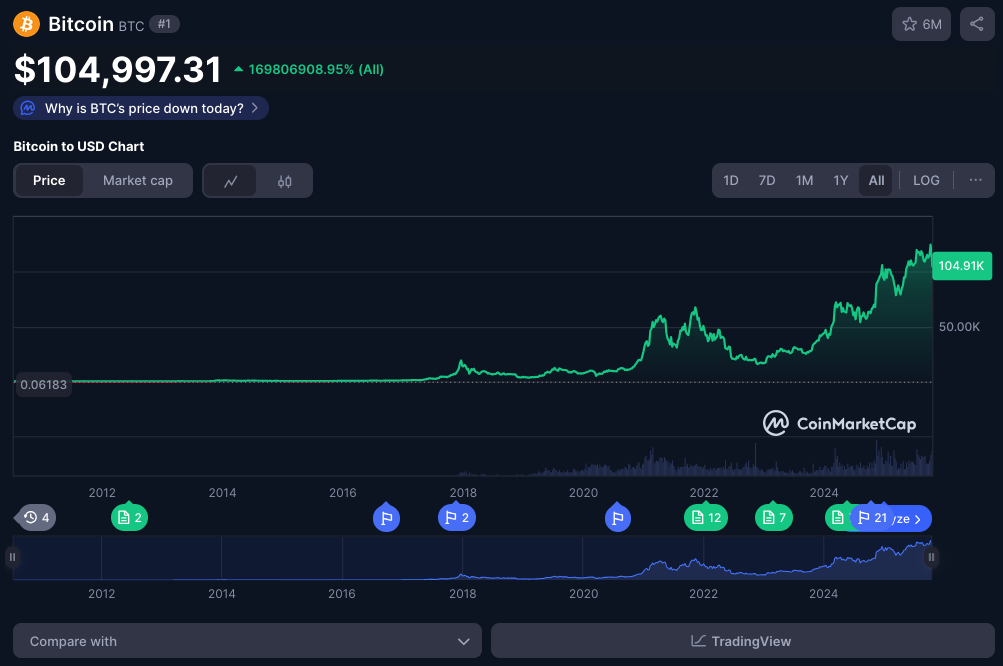Click the blue flag milestone marker near 2017
Screen dimensions: 1003x666
[386, 517]
